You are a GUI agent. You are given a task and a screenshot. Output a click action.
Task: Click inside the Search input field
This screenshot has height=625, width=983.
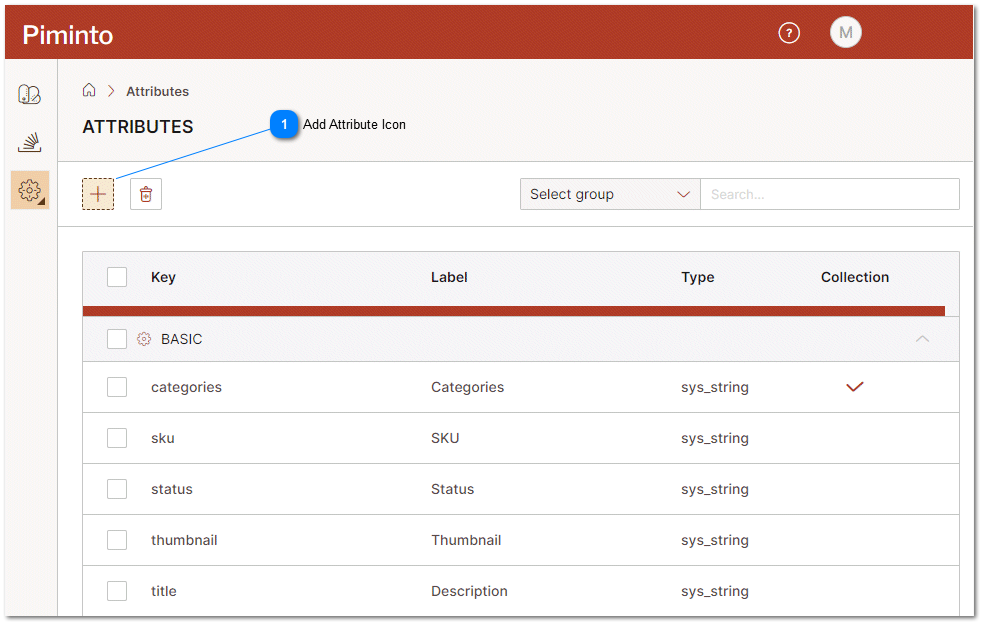click(830, 193)
